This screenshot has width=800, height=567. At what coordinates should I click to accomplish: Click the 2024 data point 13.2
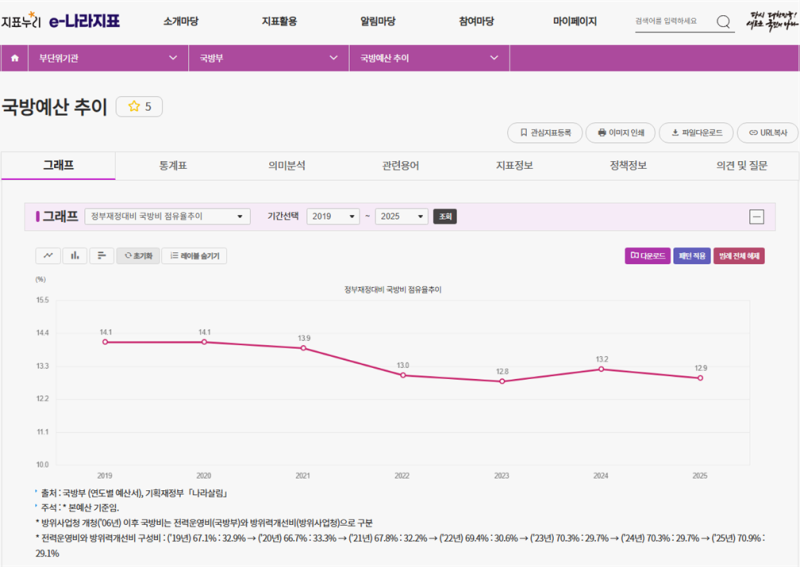601,369
